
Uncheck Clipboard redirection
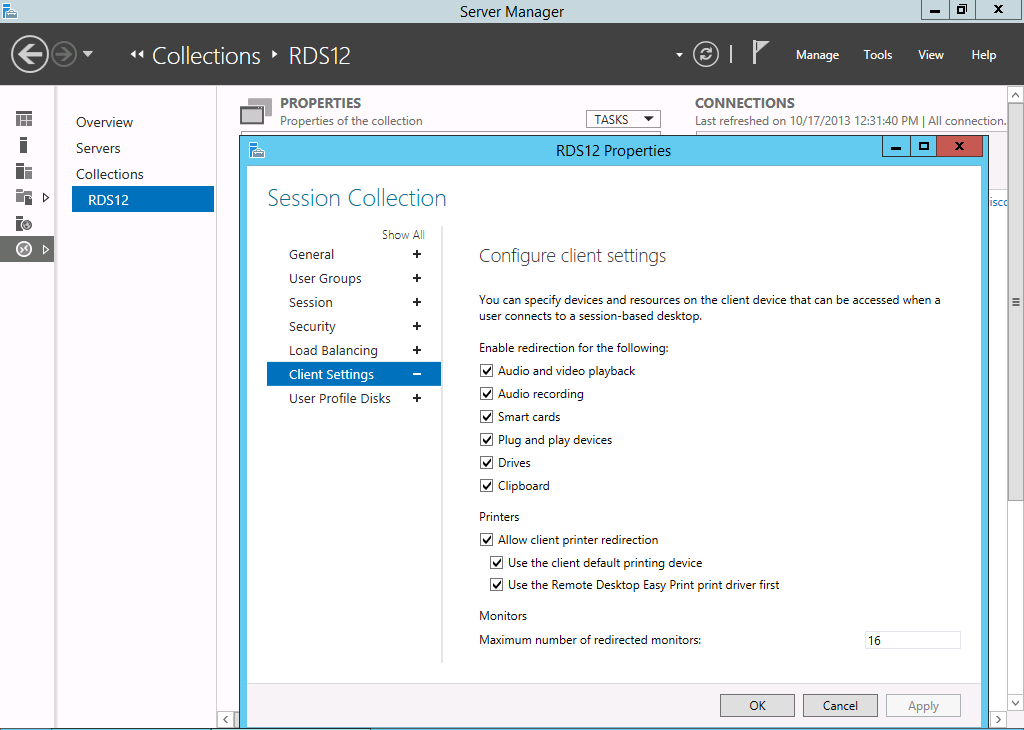click(x=487, y=486)
